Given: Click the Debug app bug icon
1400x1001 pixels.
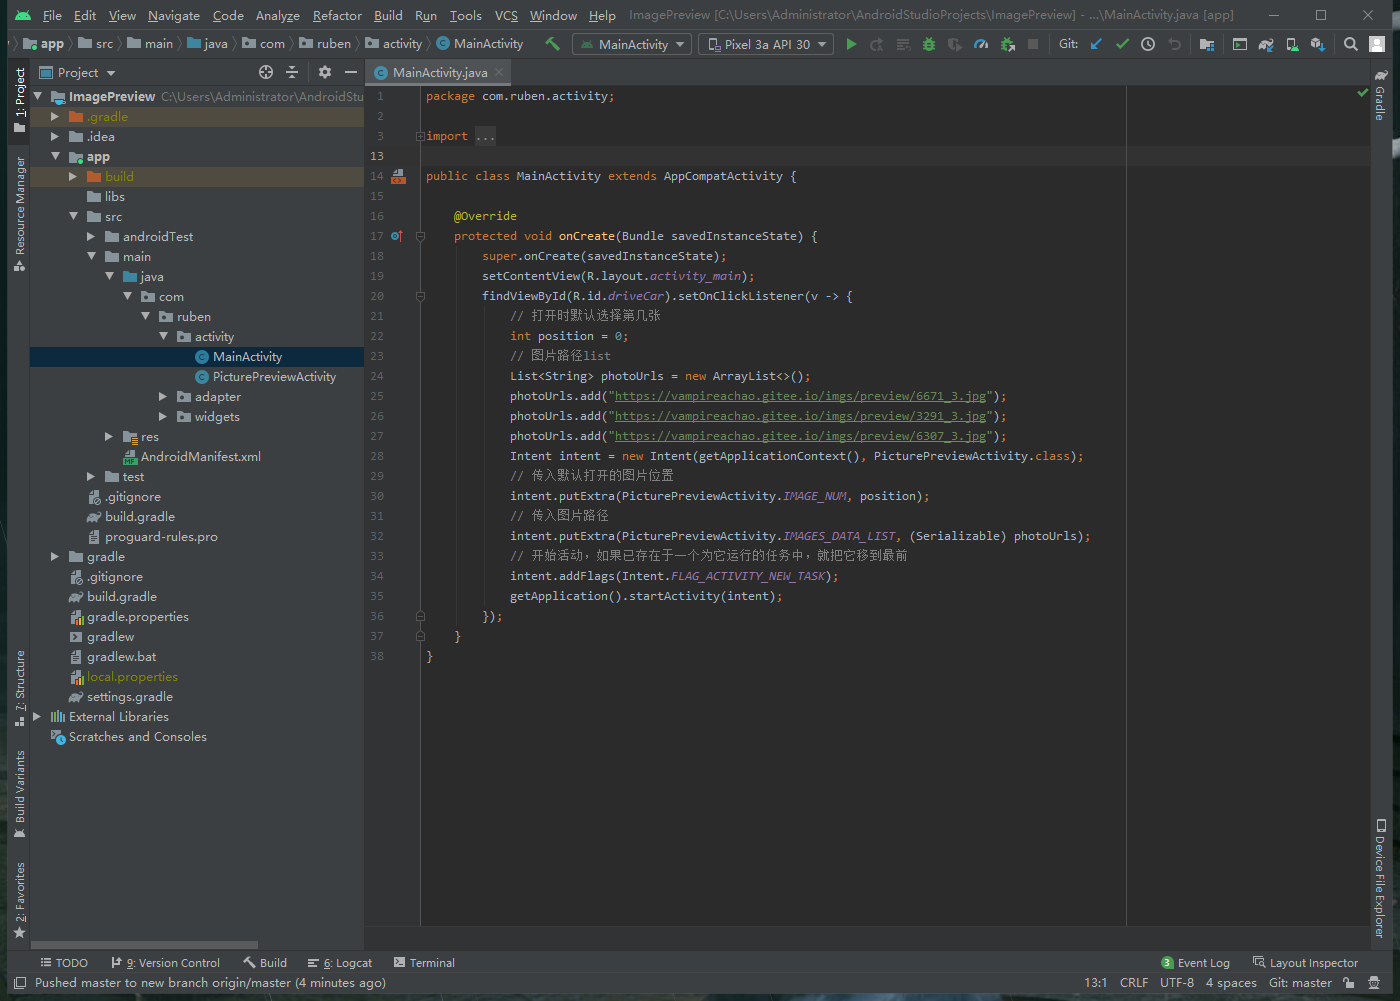Looking at the screenshot, I should pyautogui.click(x=929, y=44).
